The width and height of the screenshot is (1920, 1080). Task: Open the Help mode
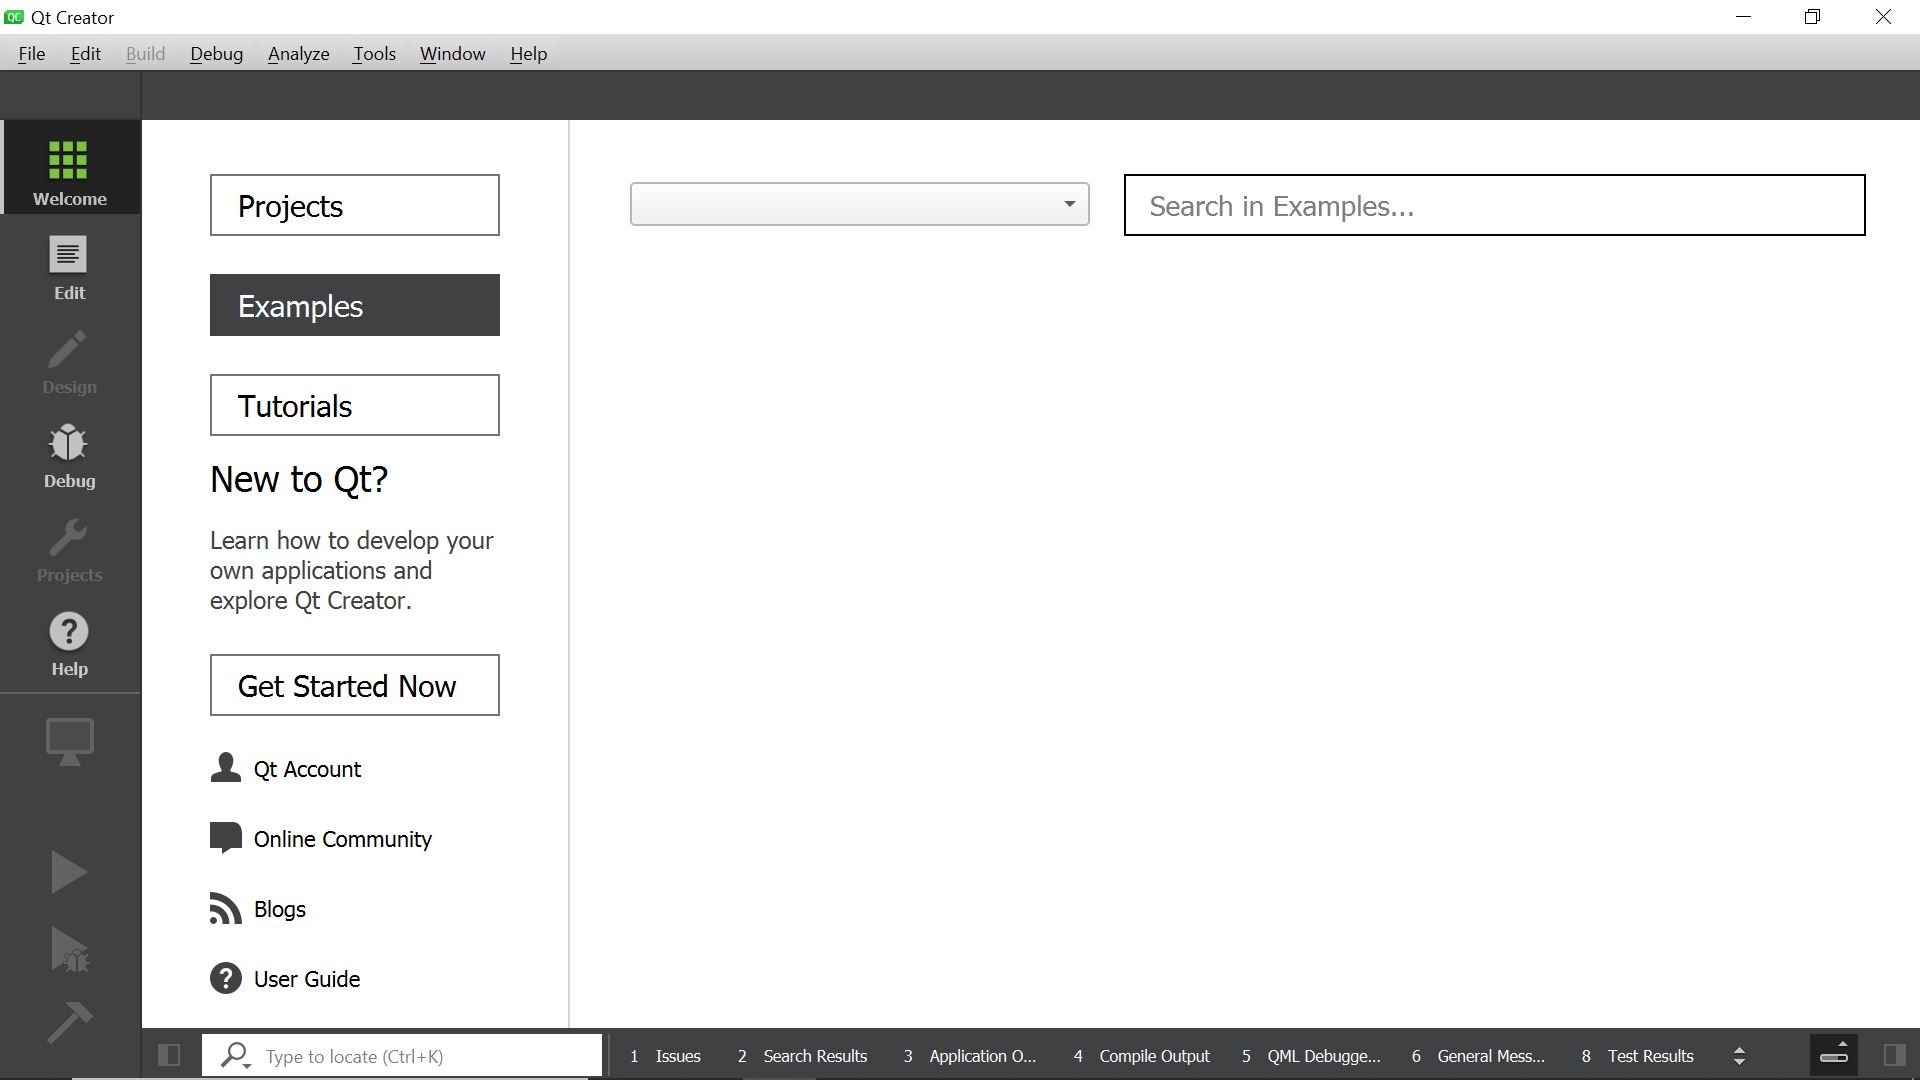point(70,643)
